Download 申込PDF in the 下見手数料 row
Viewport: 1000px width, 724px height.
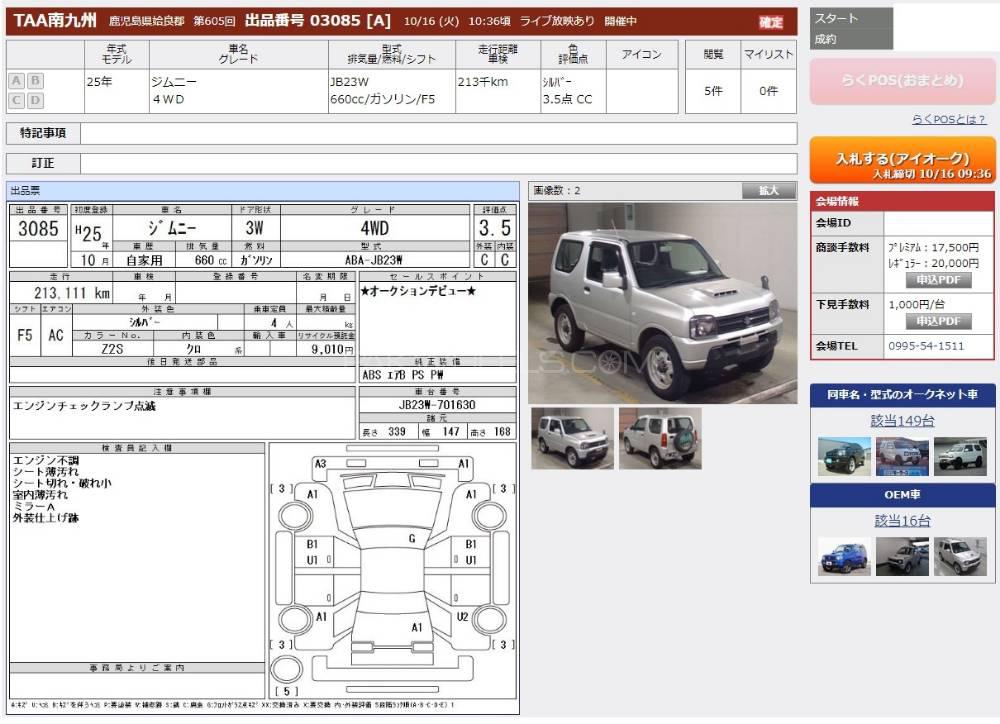[938, 321]
